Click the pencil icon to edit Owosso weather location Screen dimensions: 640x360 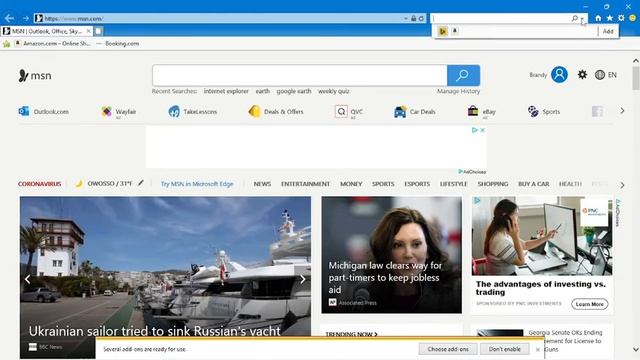click(x=141, y=183)
